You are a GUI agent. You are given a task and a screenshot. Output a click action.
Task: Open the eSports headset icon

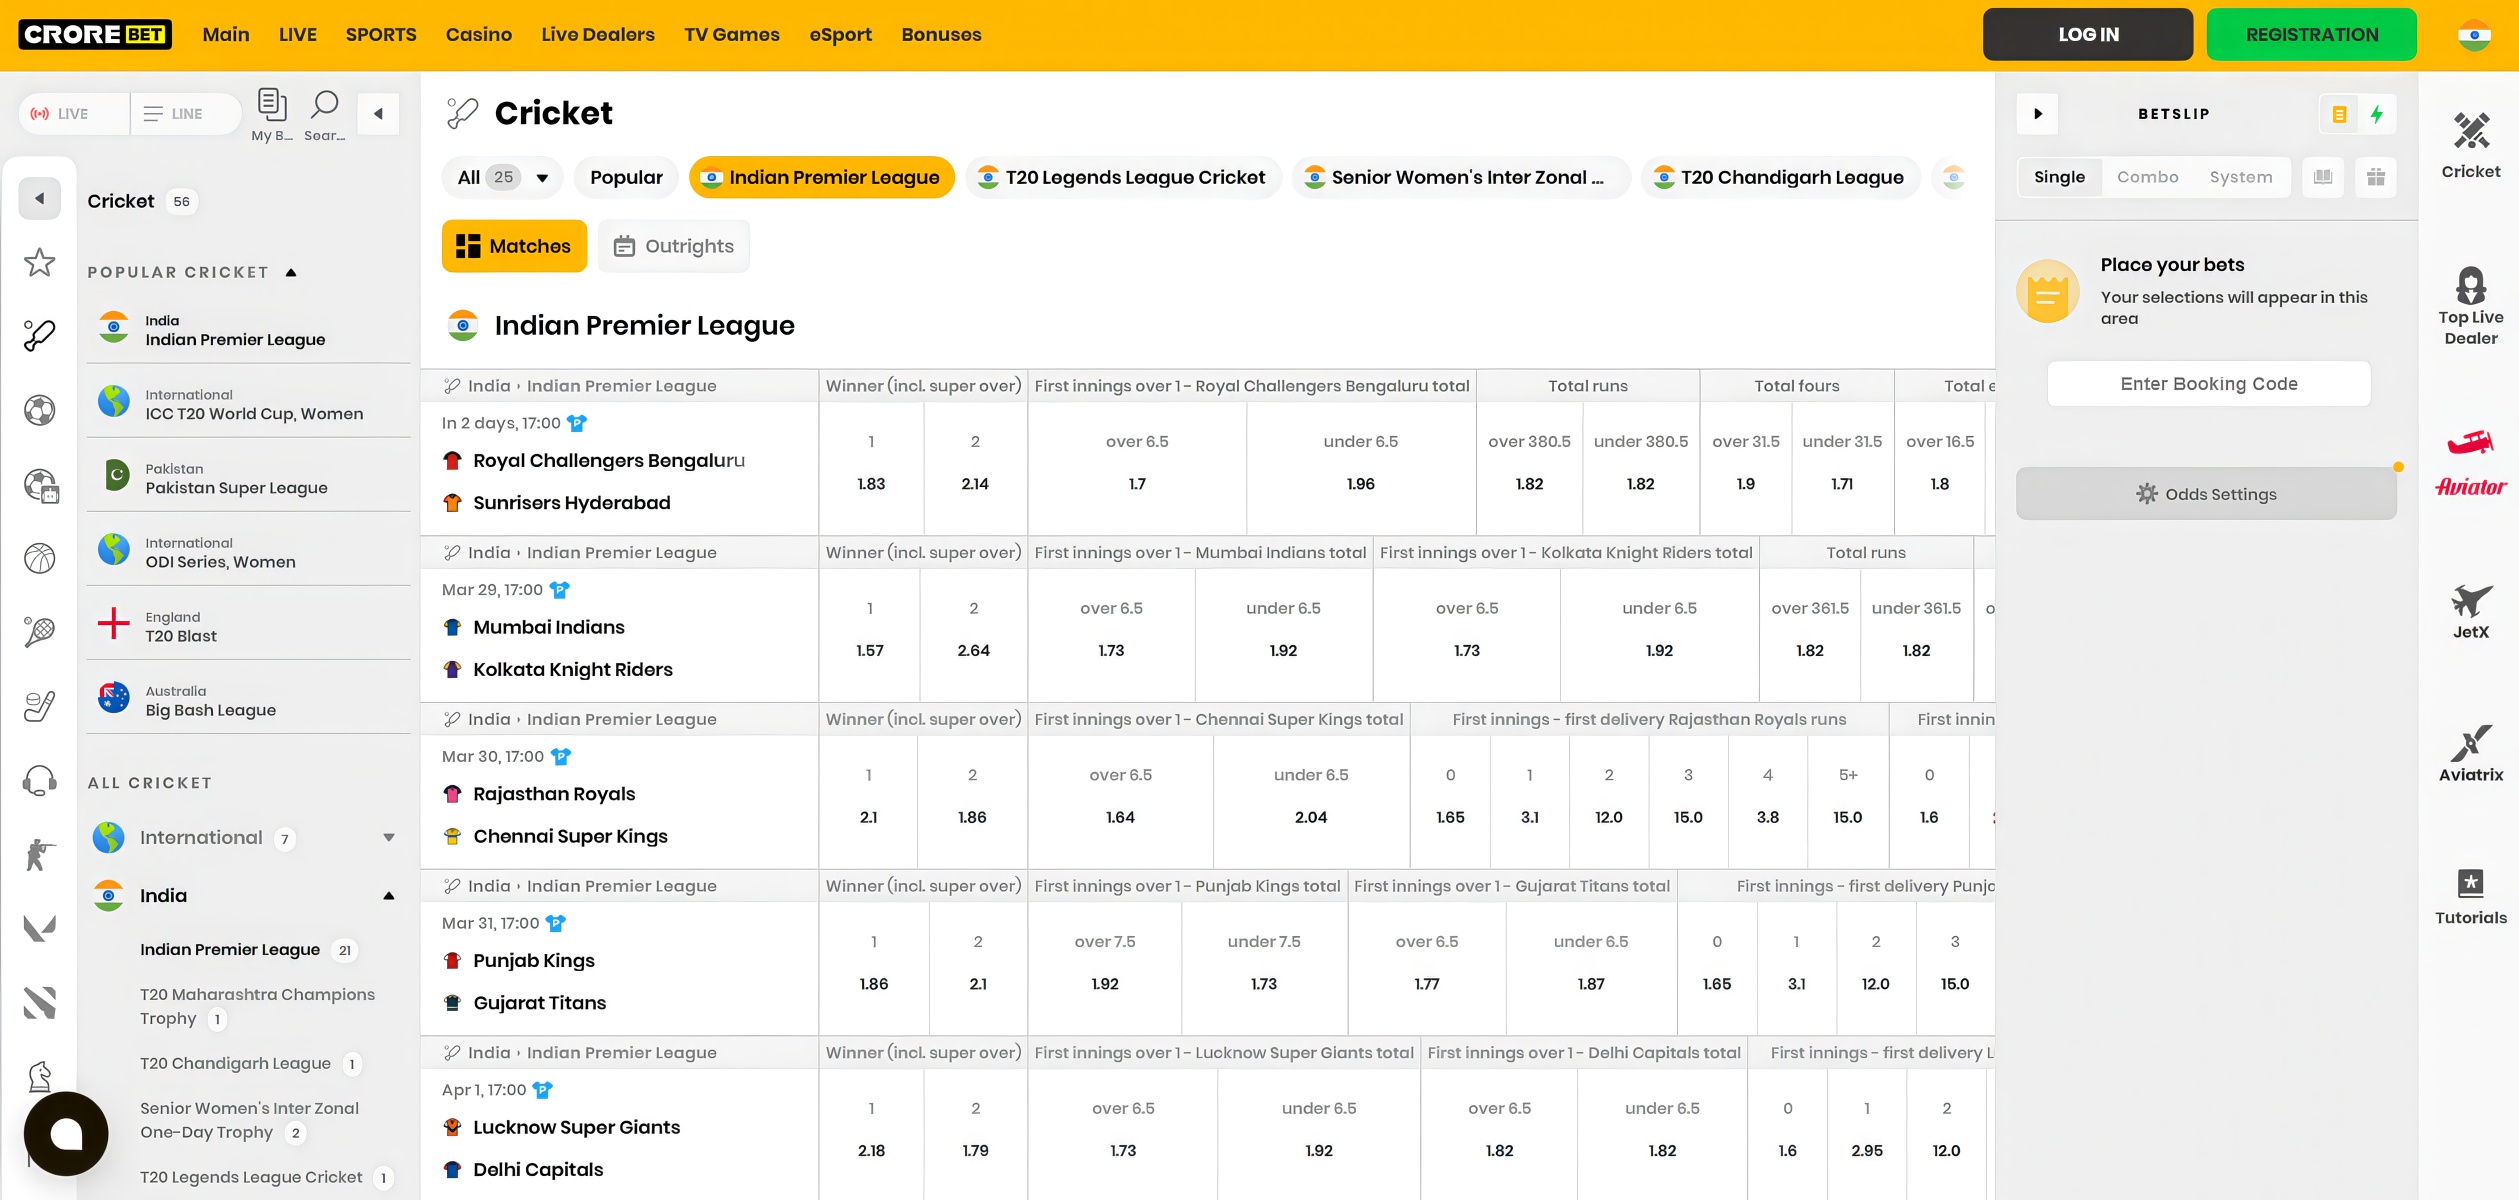tap(38, 782)
